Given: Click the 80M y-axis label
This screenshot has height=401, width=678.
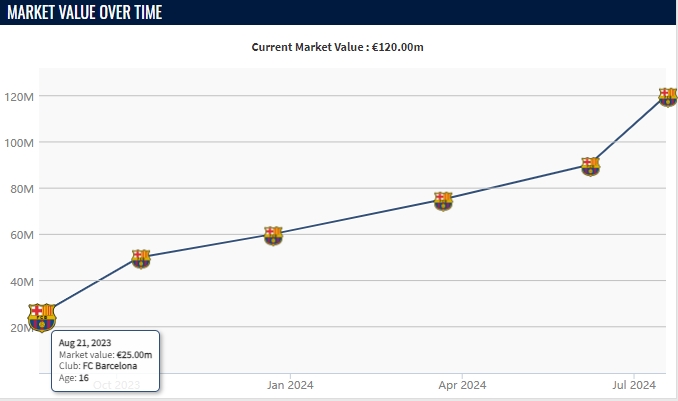Looking at the screenshot, I should (x=21, y=189).
